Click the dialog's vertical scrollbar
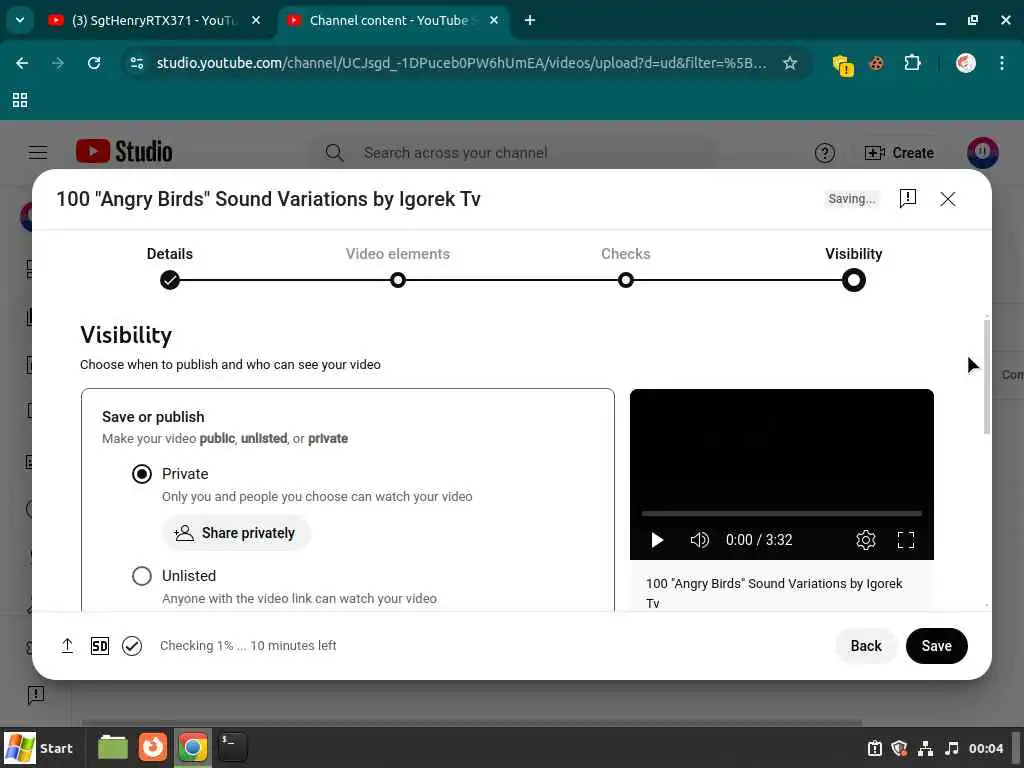This screenshot has width=1024, height=768. click(x=986, y=377)
